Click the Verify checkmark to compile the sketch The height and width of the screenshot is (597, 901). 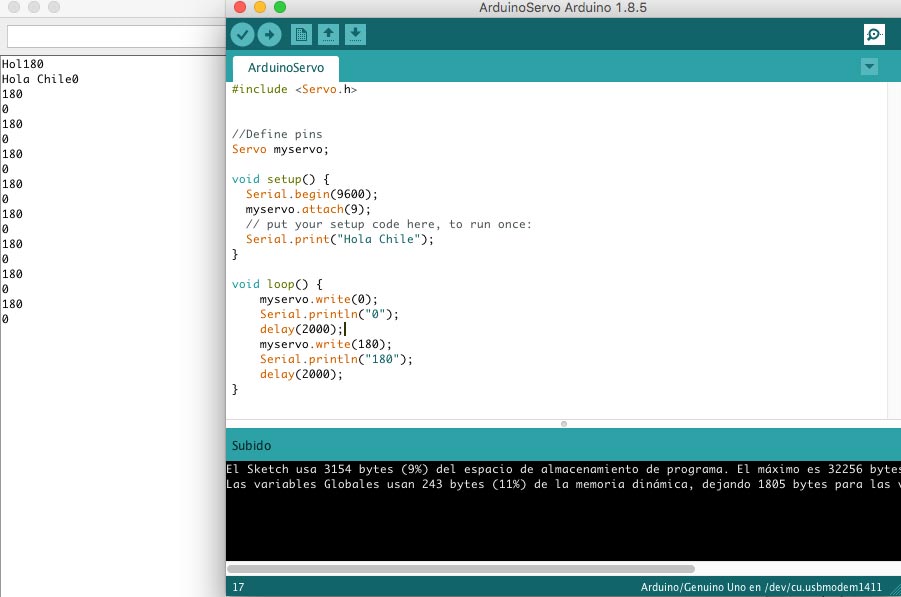(x=242, y=34)
